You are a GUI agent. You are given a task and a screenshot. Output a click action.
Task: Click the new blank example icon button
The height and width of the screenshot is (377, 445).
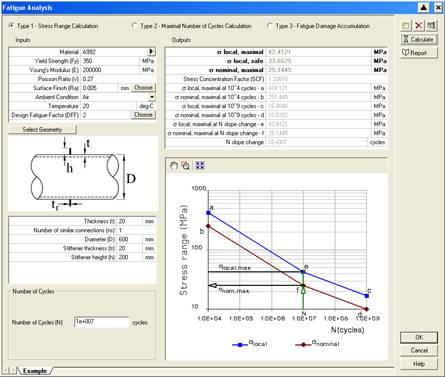406,26
